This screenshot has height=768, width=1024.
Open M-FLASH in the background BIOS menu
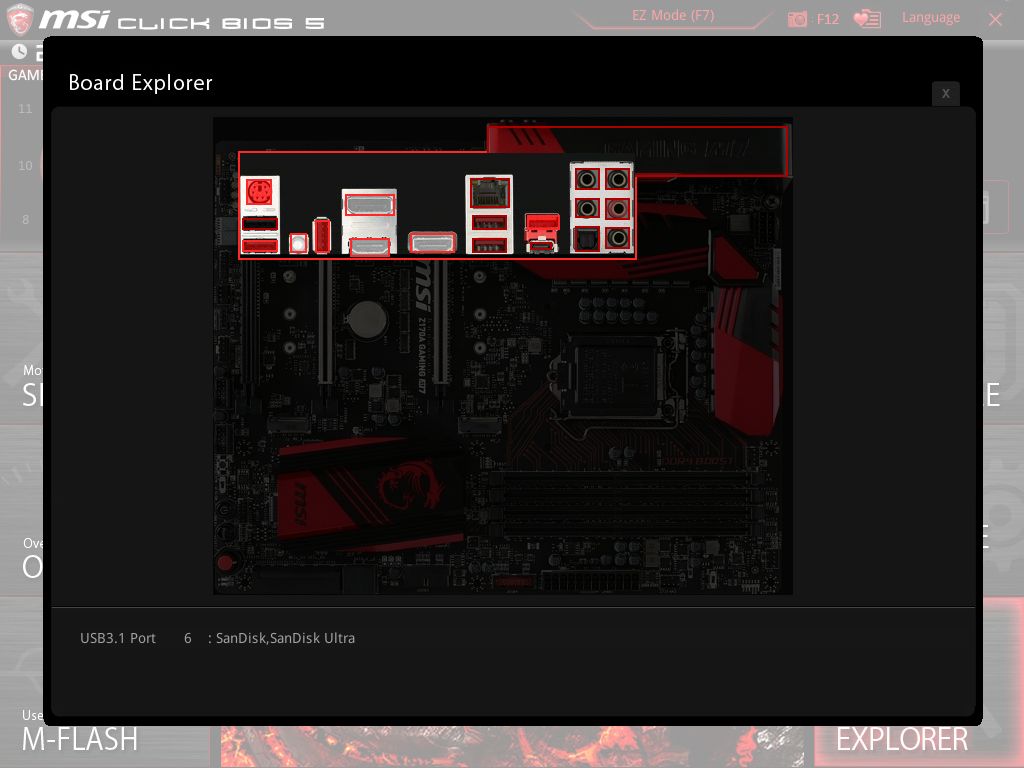(x=80, y=739)
